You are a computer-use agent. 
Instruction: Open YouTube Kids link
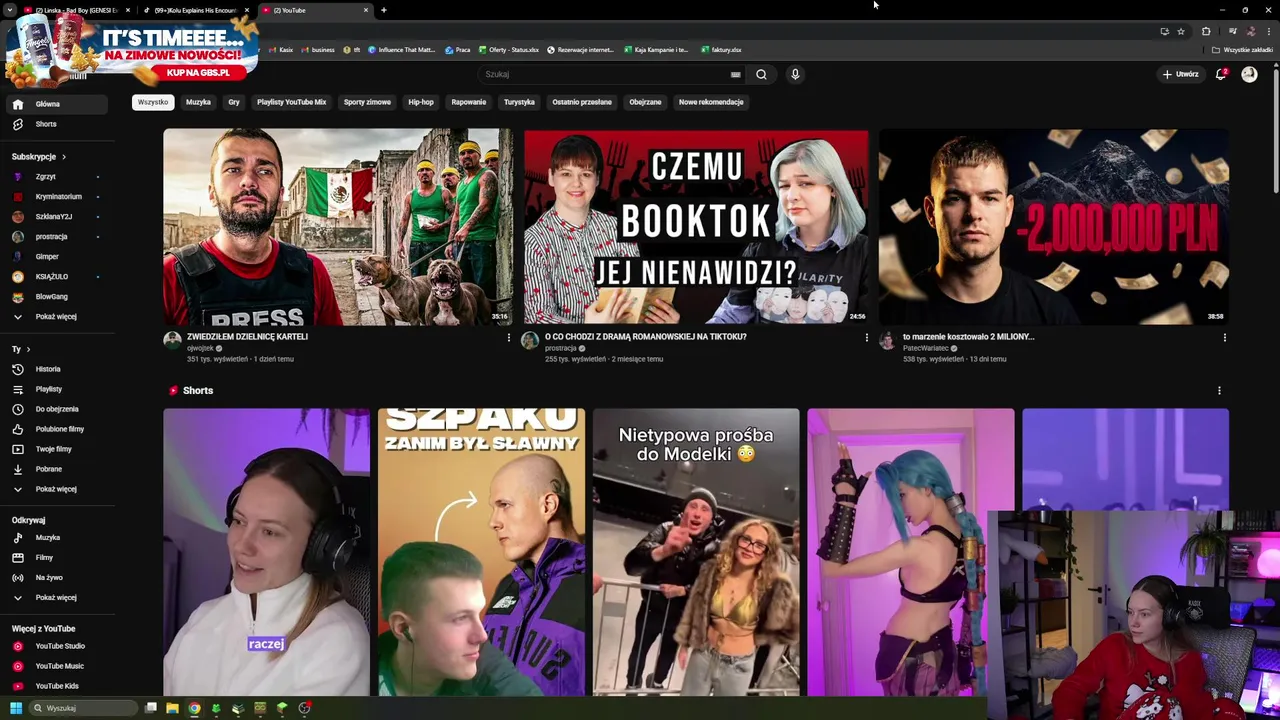point(55,686)
